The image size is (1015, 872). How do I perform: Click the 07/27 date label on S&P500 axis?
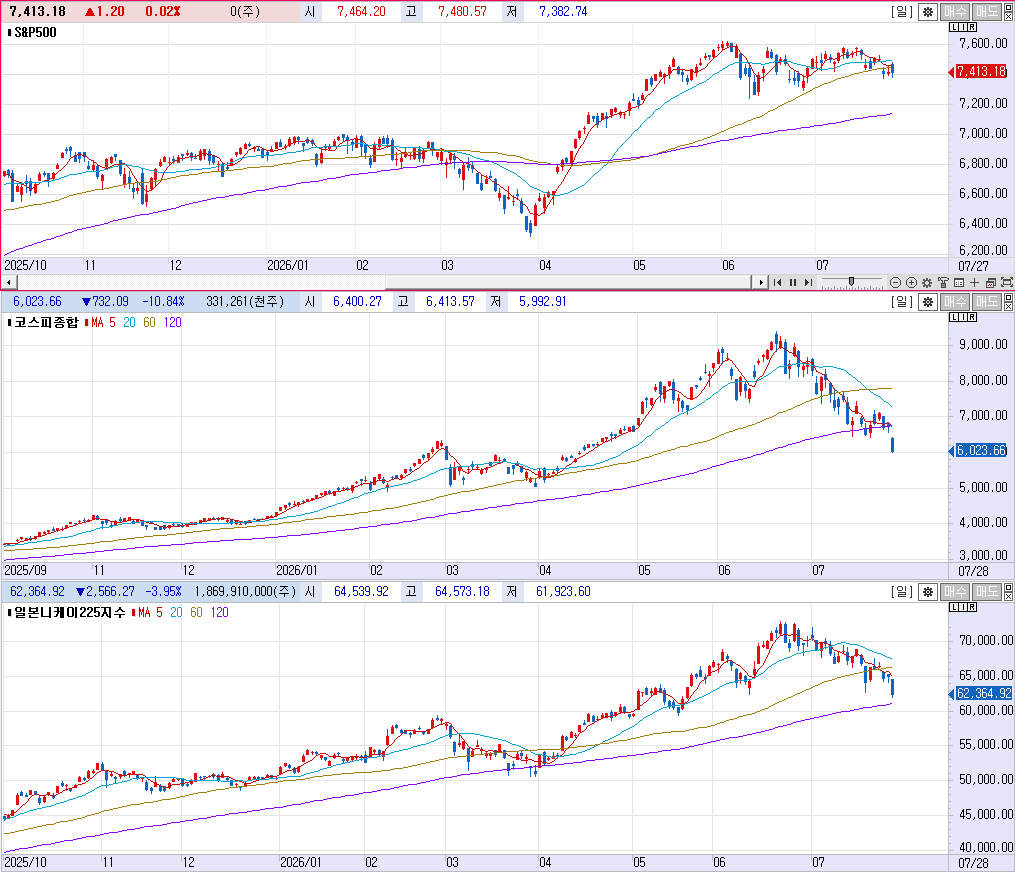coord(973,266)
